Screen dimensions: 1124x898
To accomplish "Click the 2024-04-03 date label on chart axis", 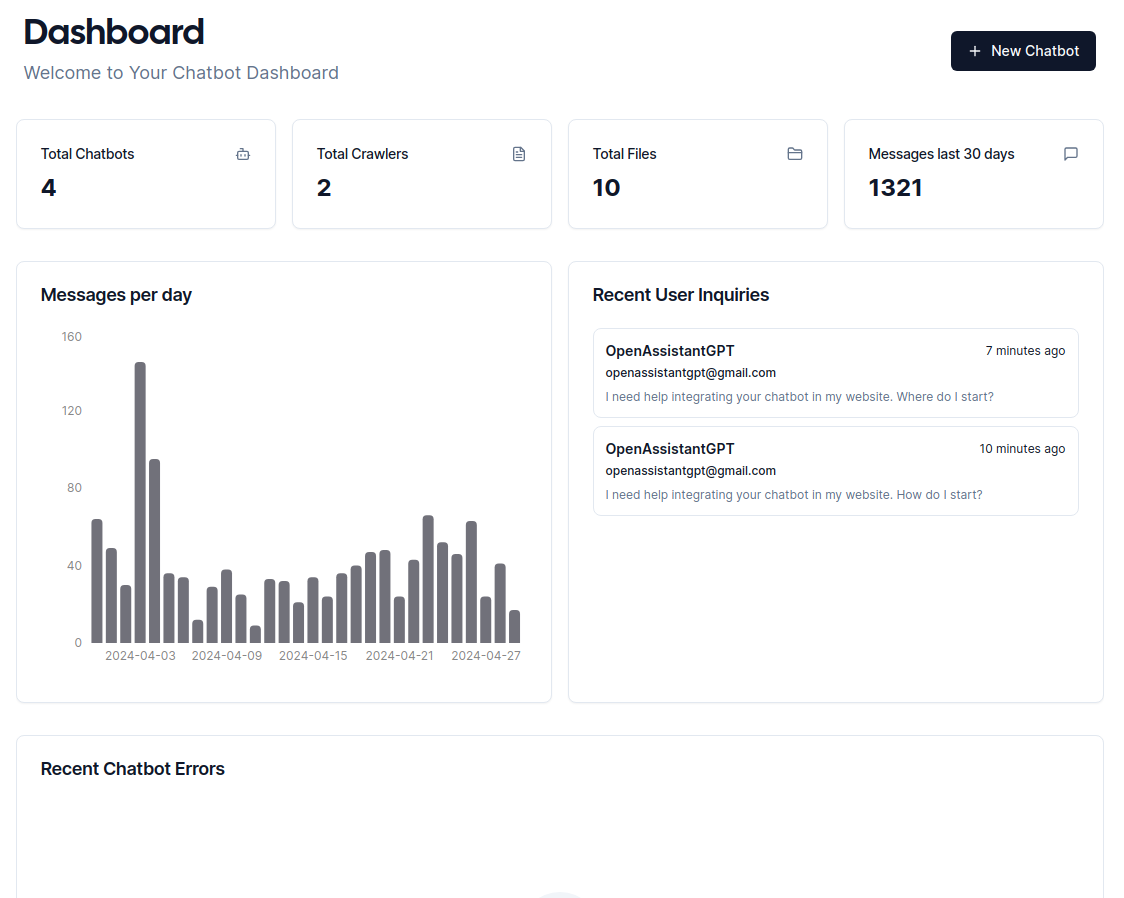I will pos(140,656).
